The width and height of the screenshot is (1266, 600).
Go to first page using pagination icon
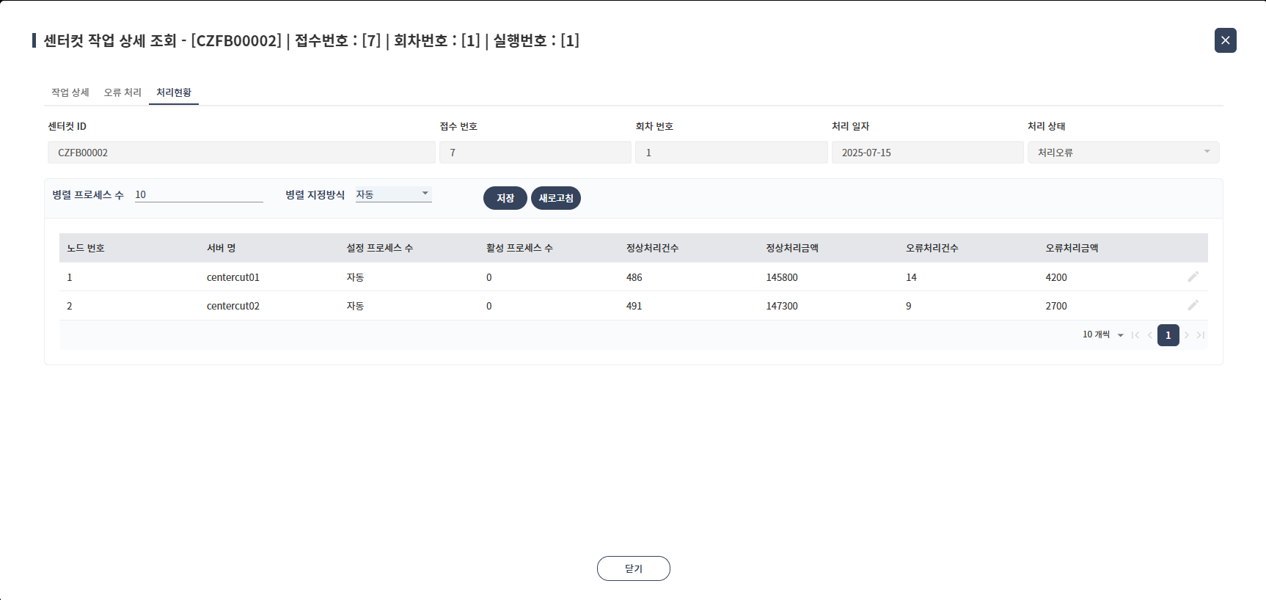[1135, 335]
